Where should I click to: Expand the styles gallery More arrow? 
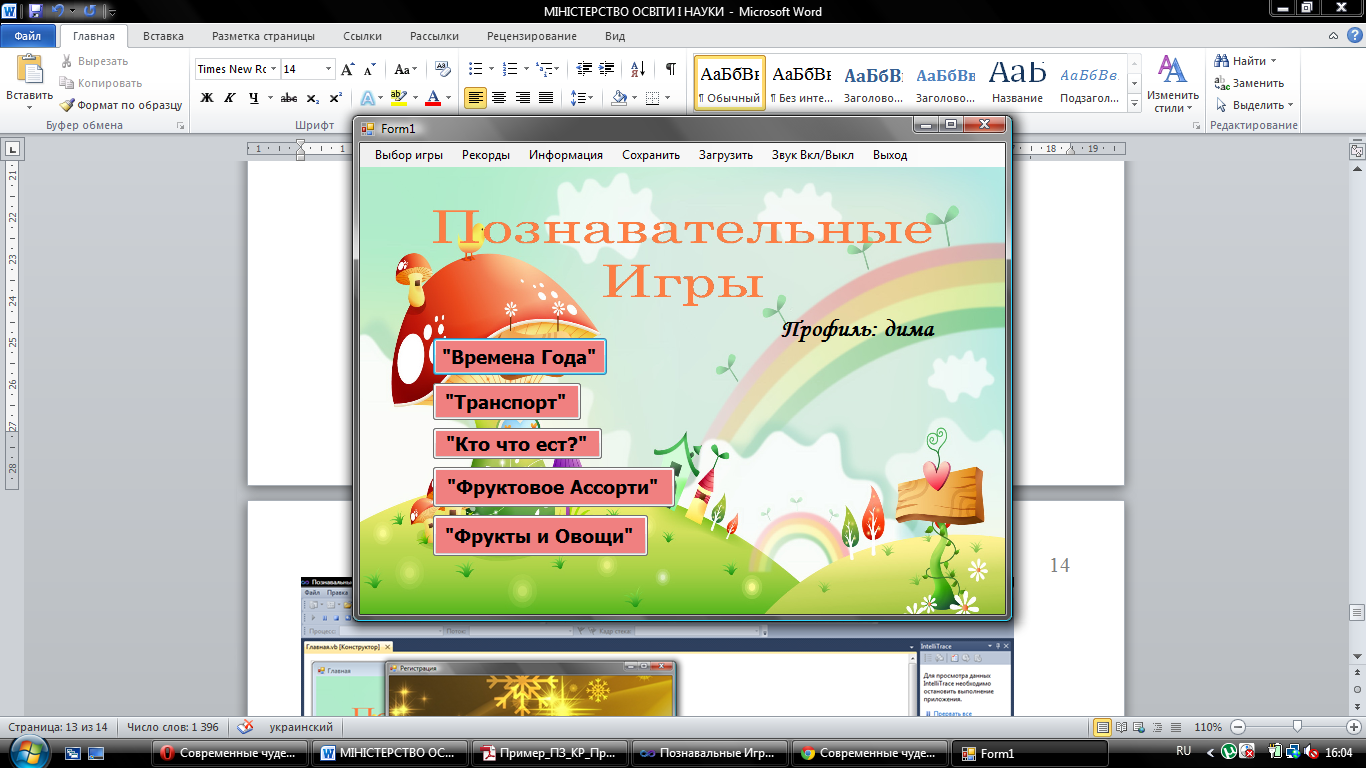coord(1134,103)
